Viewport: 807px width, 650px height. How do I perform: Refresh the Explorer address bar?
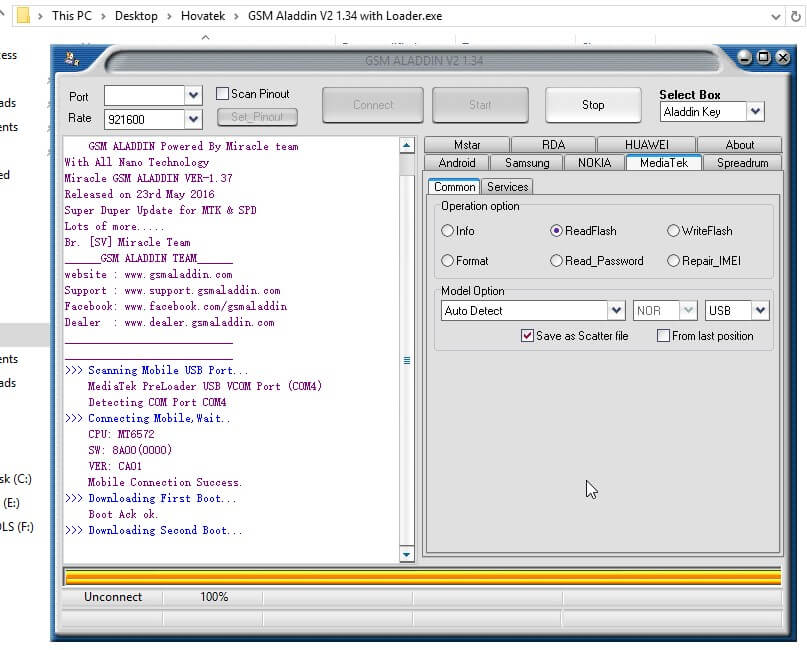tap(796, 16)
